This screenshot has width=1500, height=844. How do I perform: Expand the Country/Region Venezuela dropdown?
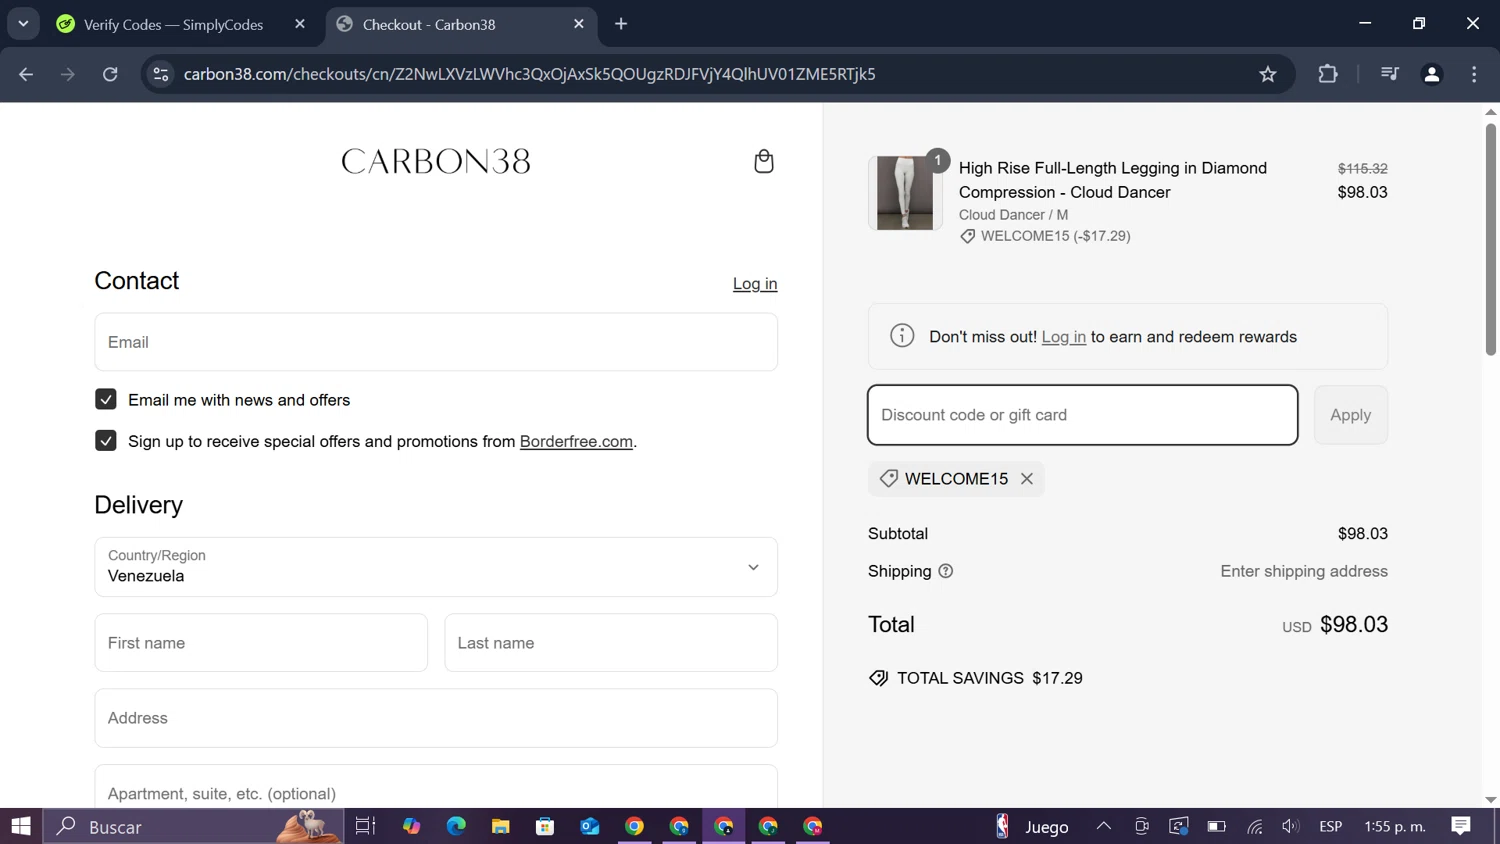(x=436, y=567)
